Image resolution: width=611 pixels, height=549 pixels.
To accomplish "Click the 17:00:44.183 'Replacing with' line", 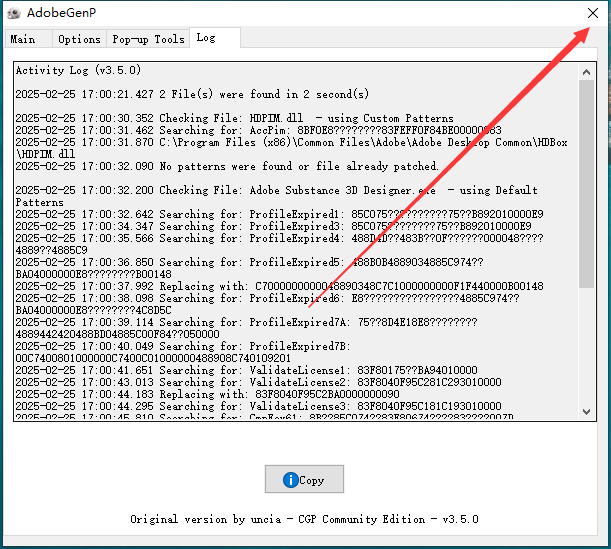I will (x=207, y=394).
